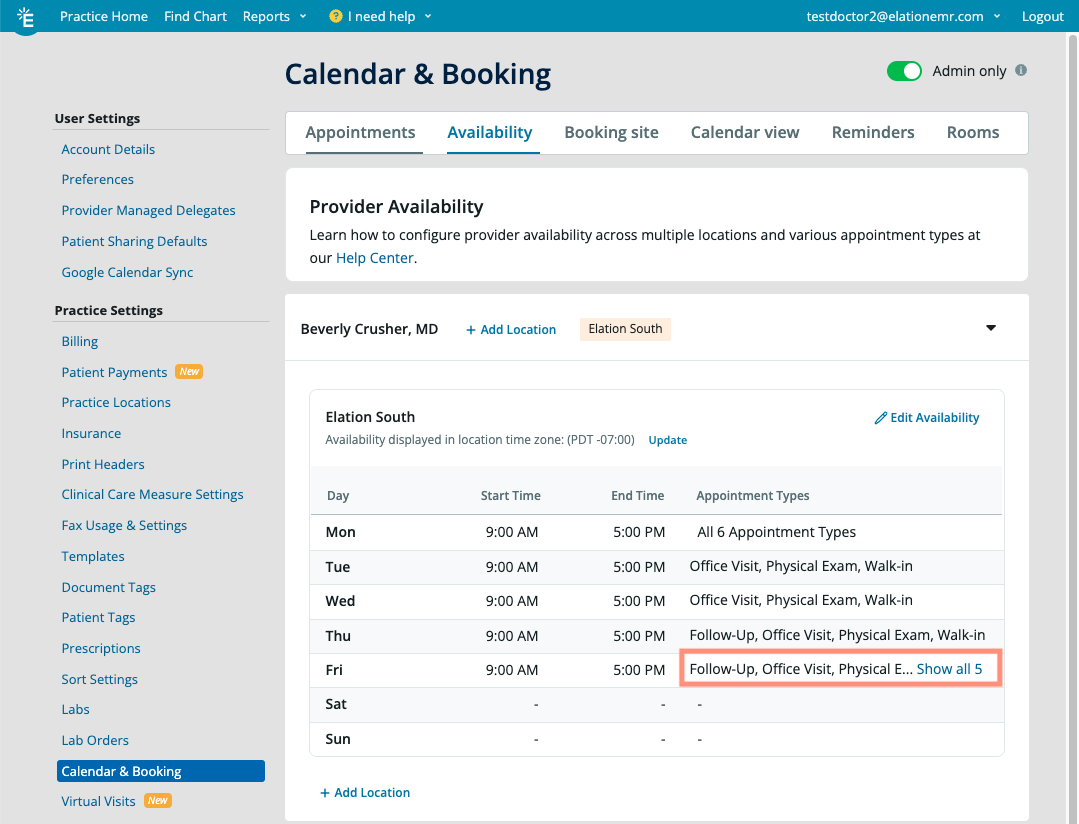Switch to the Appointments tab
This screenshot has height=824, width=1079.
pos(360,132)
